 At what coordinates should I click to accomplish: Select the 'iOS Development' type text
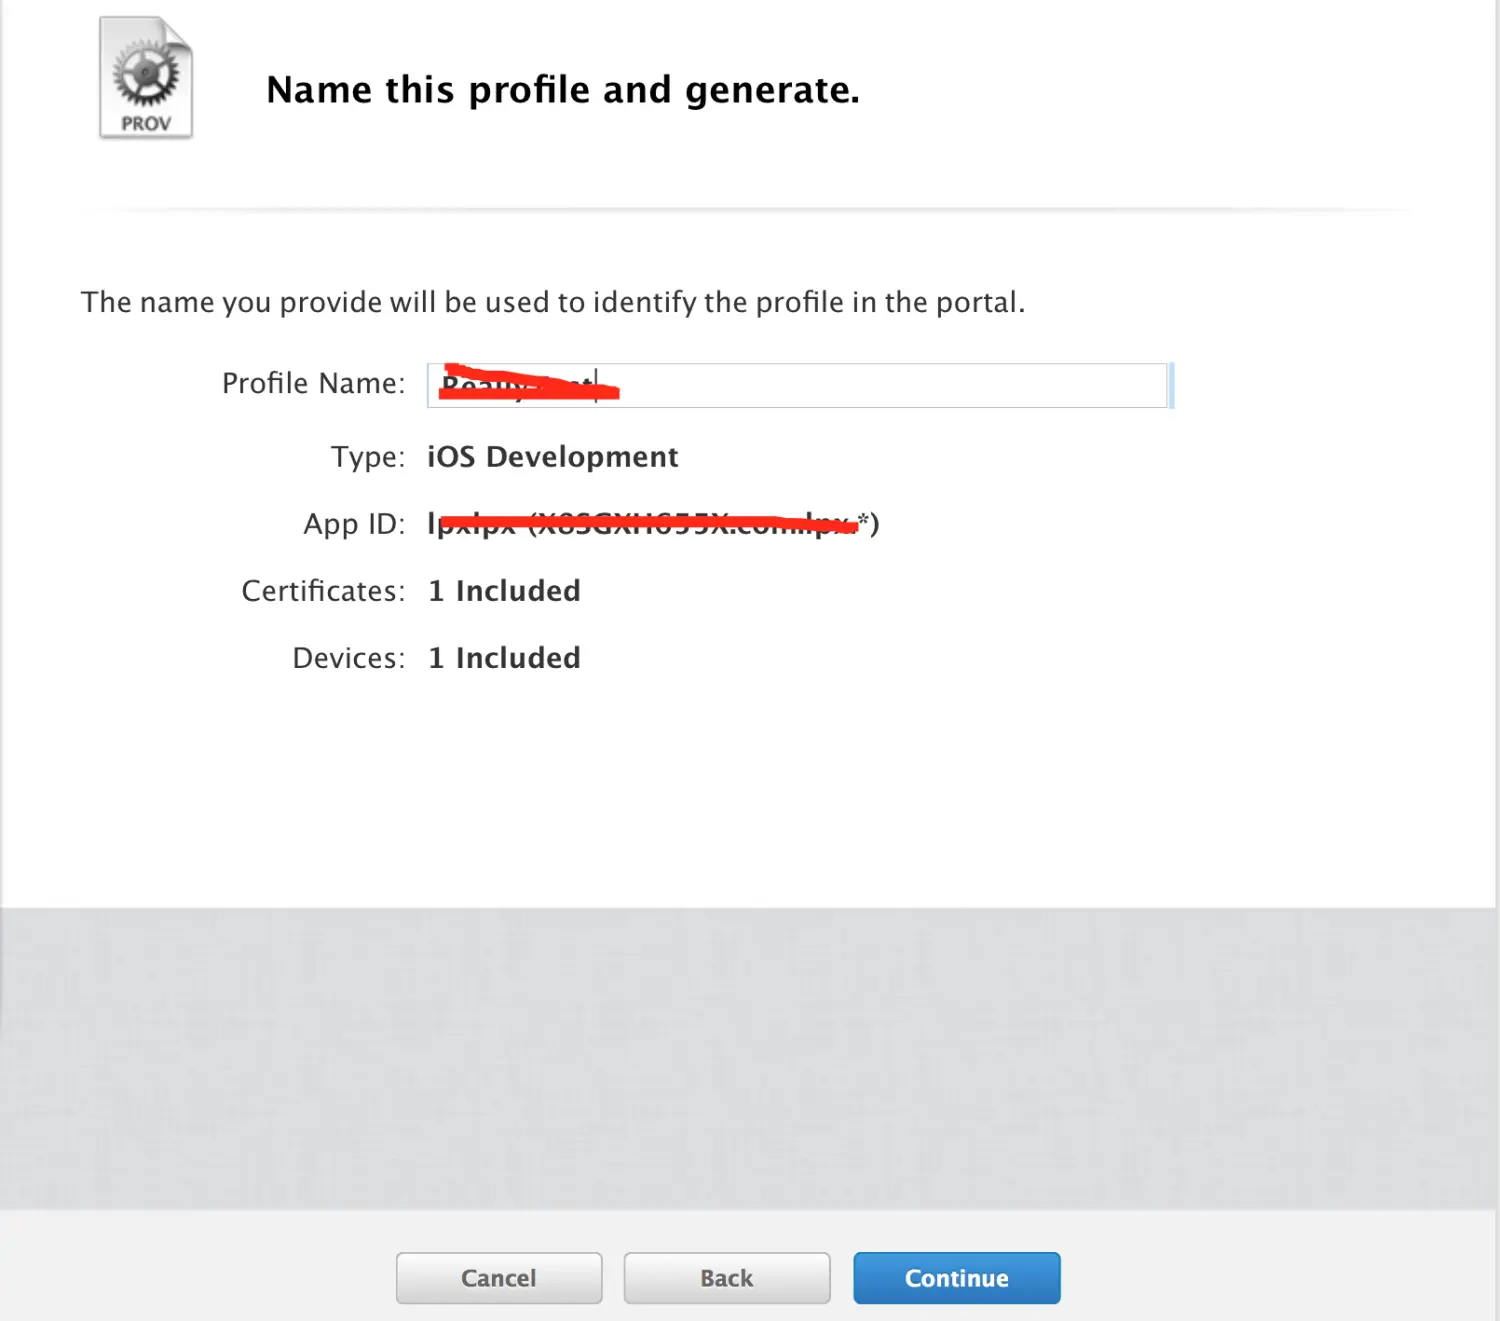[x=553, y=457]
